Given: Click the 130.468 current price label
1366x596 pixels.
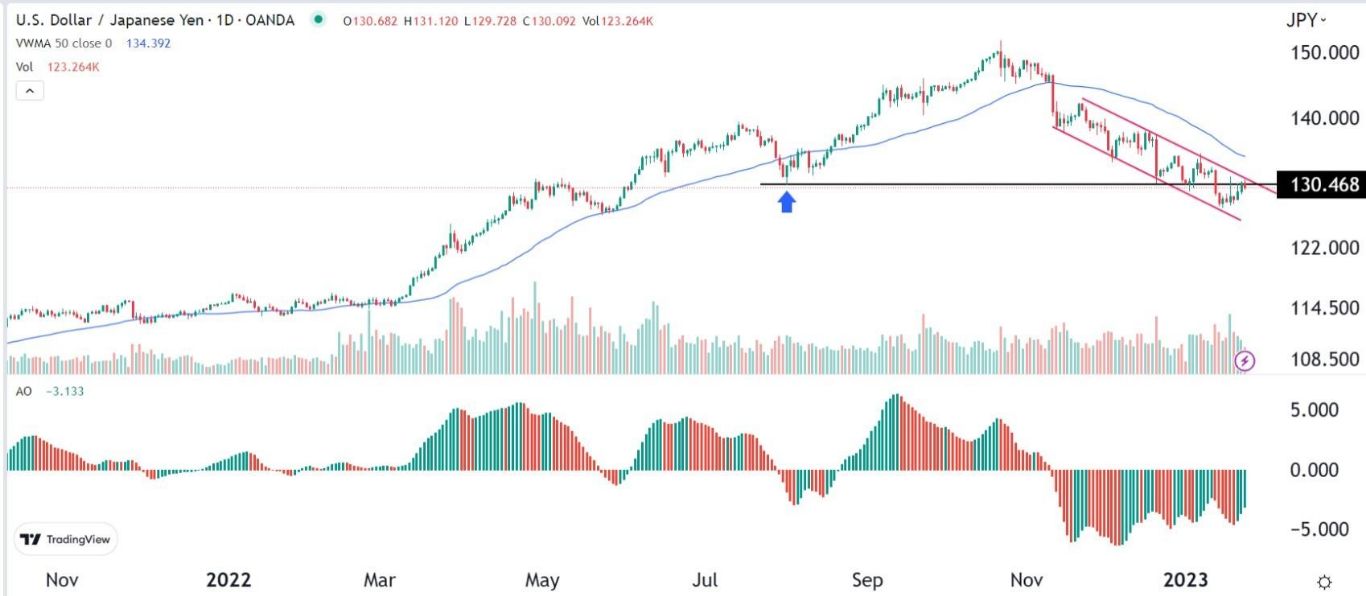Looking at the screenshot, I should (1322, 185).
